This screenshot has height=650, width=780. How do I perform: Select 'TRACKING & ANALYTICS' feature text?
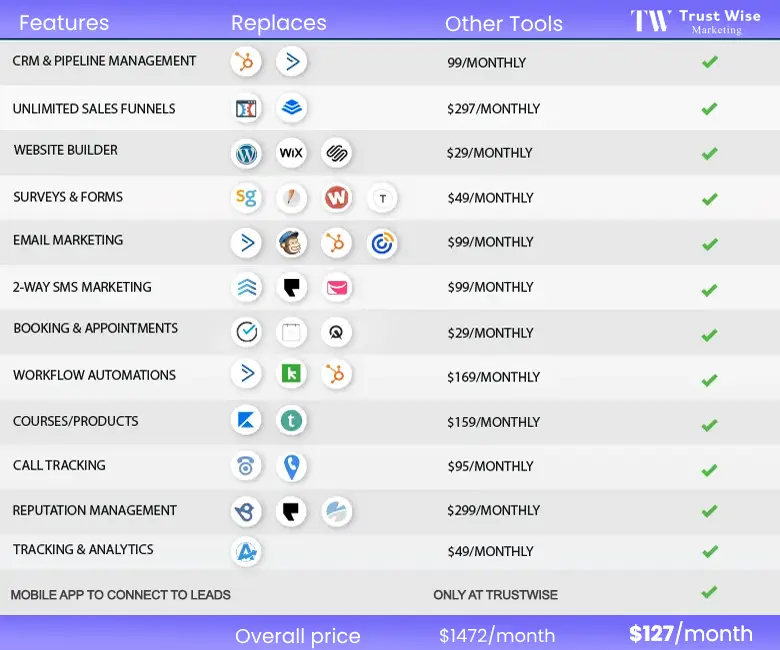coord(83,549)
